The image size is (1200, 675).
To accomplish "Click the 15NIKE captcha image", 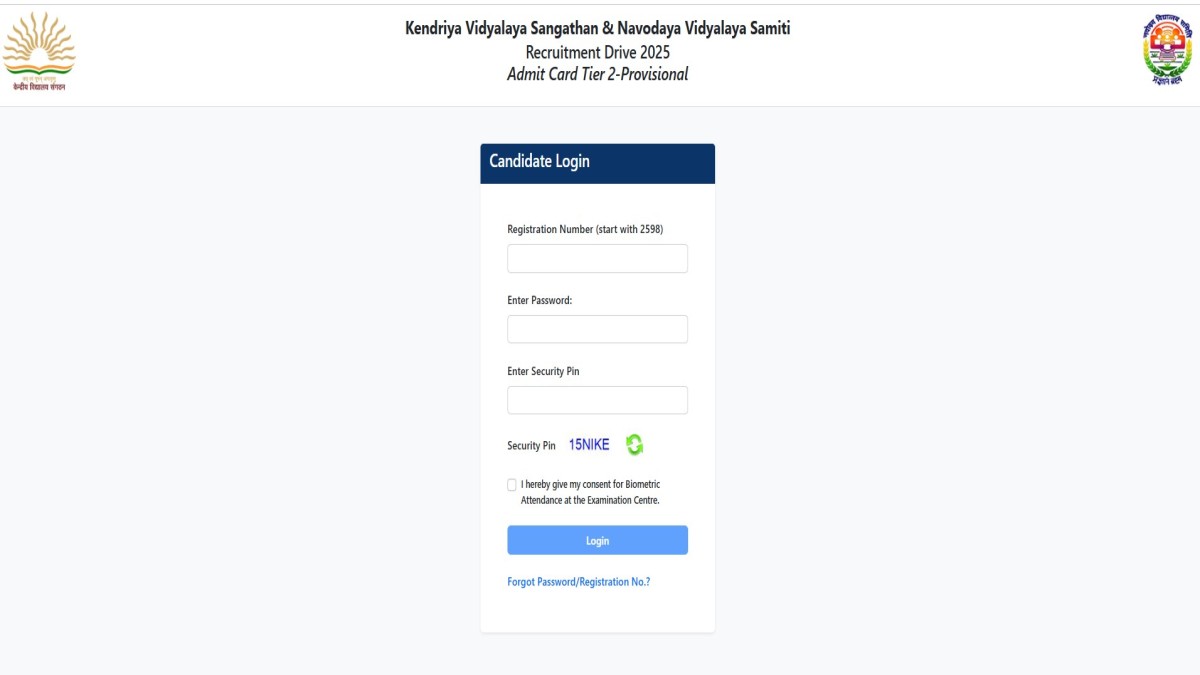I will 589,445.
